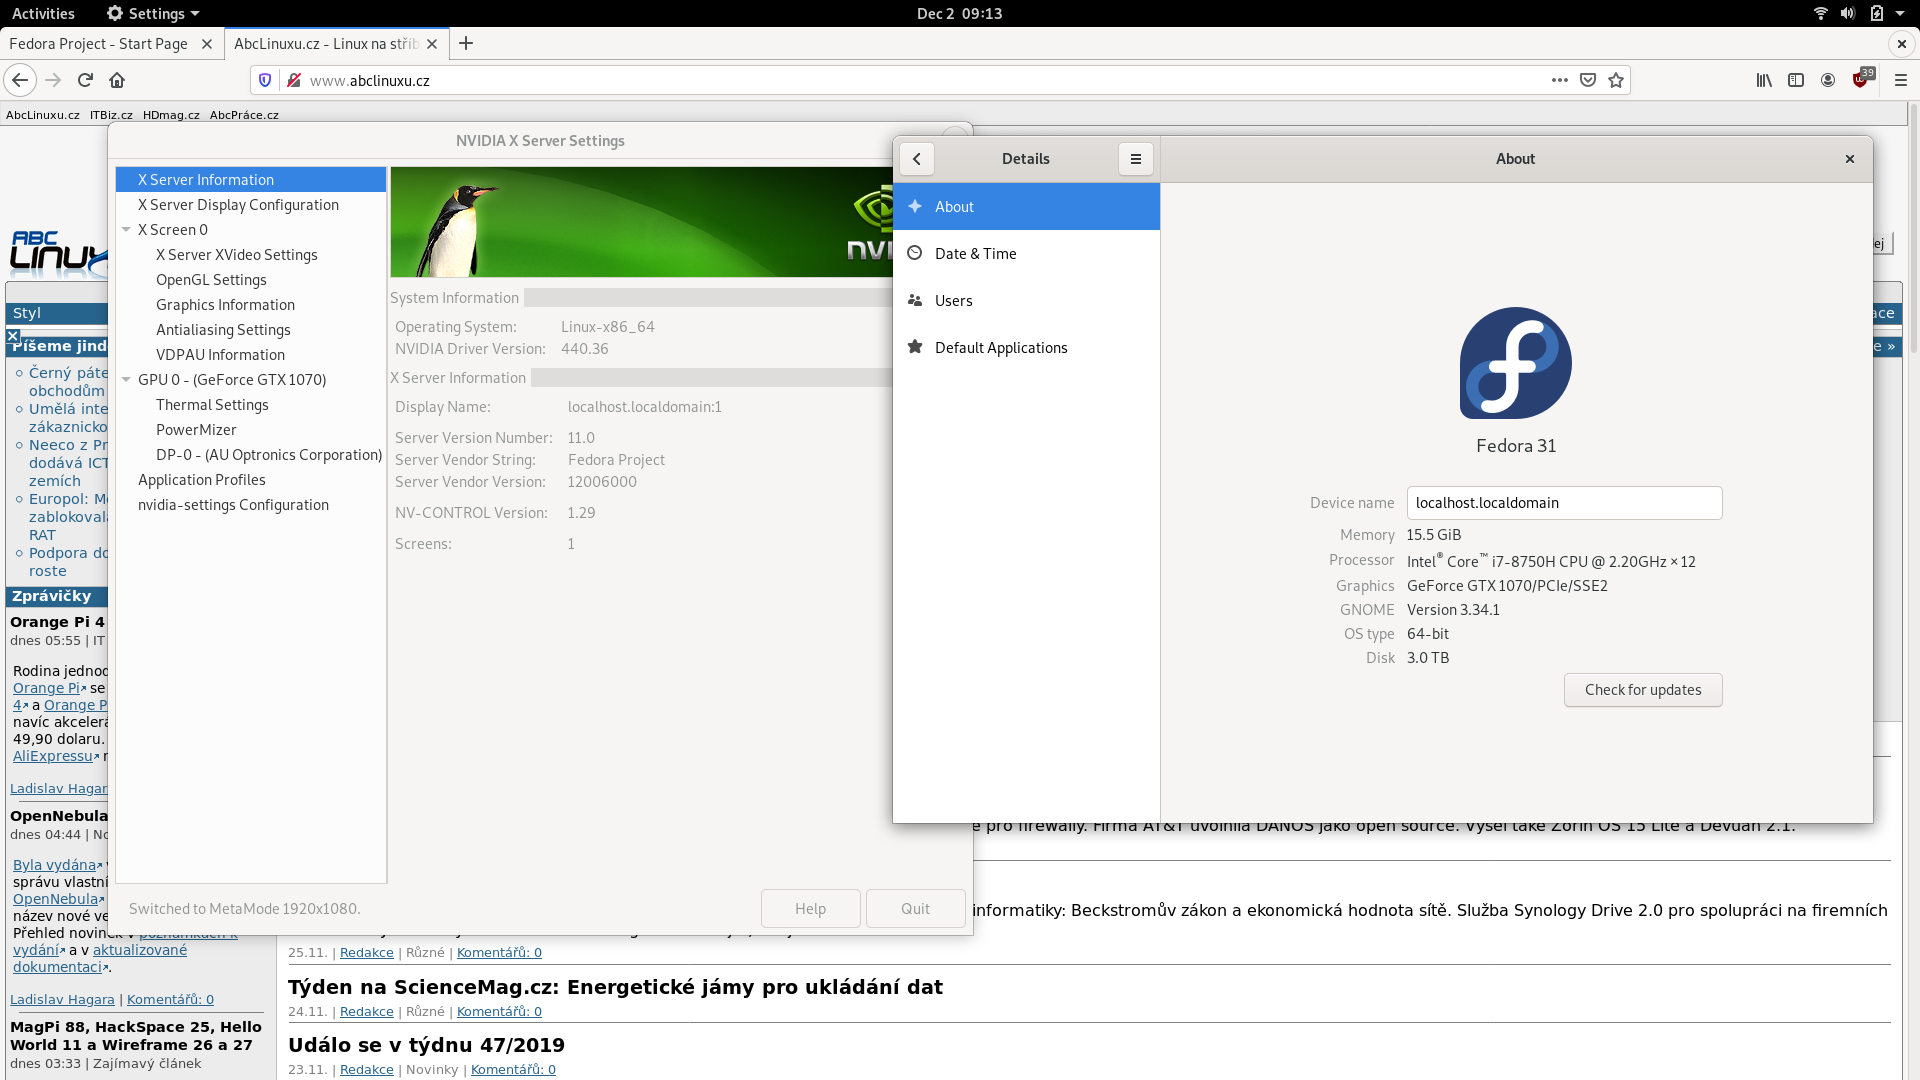Screen dimensions: 1920x1080
Task: Click the battery indicator in top bar
Action: pyautogui.click(x=1877, y=13)
